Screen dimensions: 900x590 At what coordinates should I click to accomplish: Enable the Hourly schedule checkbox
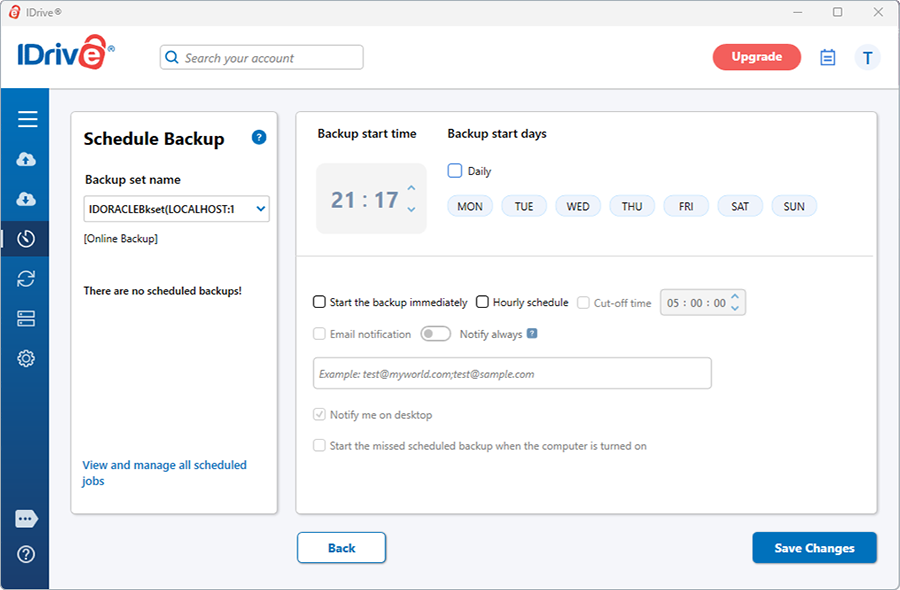[482, 302]
